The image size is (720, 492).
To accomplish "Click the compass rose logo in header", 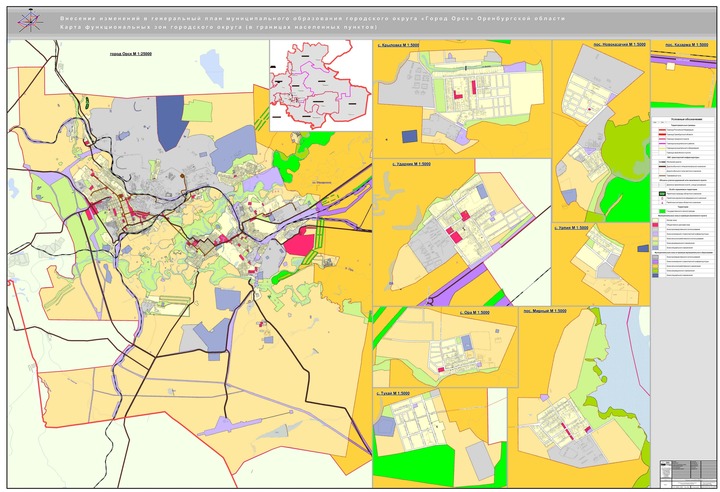I will coord(30,22).
